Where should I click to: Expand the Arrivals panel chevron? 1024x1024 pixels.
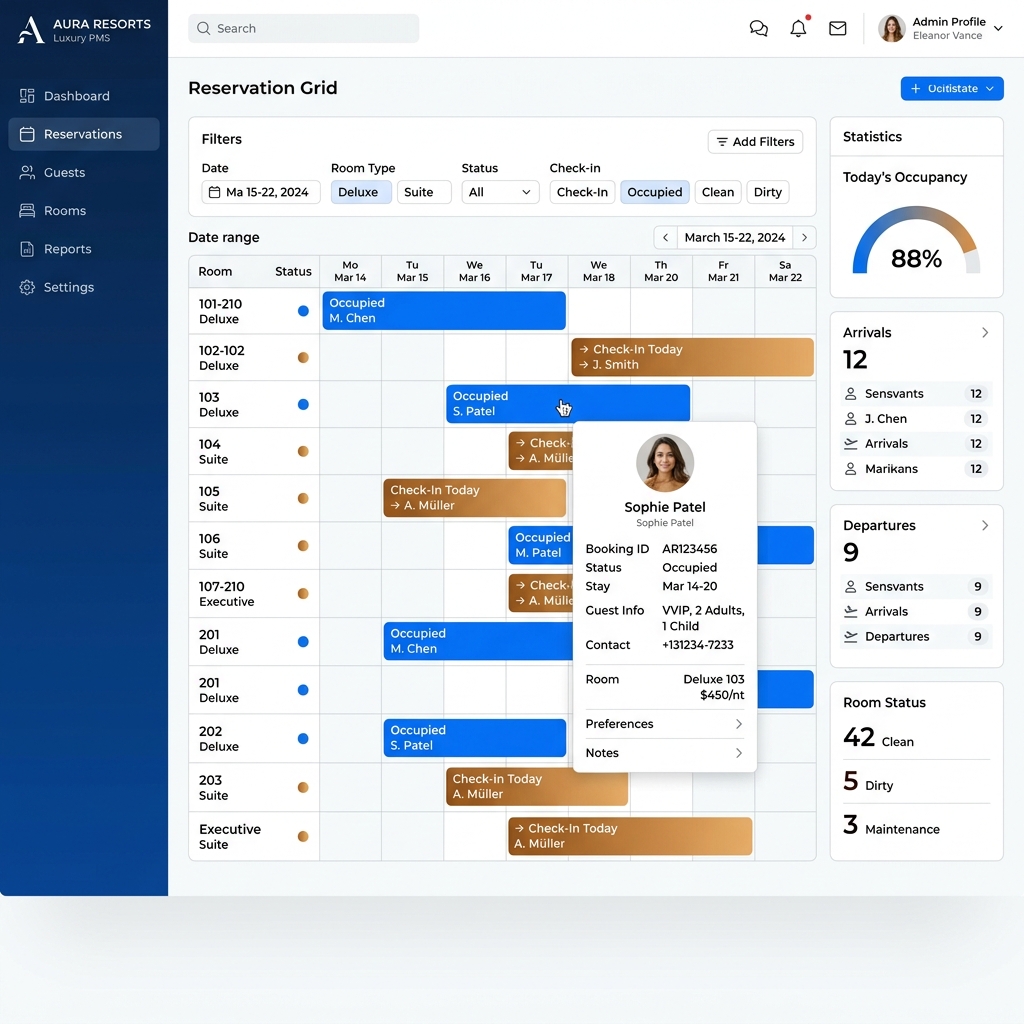[x=985, y=332]
